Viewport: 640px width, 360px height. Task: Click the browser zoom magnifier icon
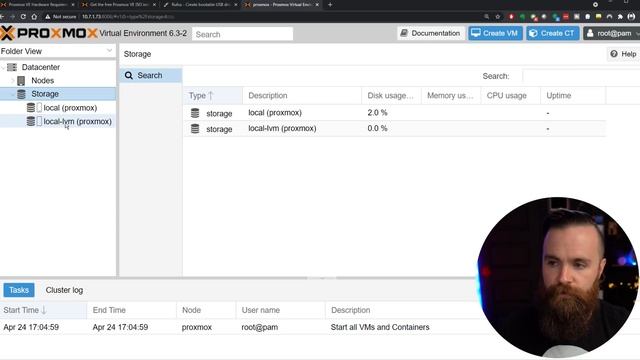click(487, 17)
